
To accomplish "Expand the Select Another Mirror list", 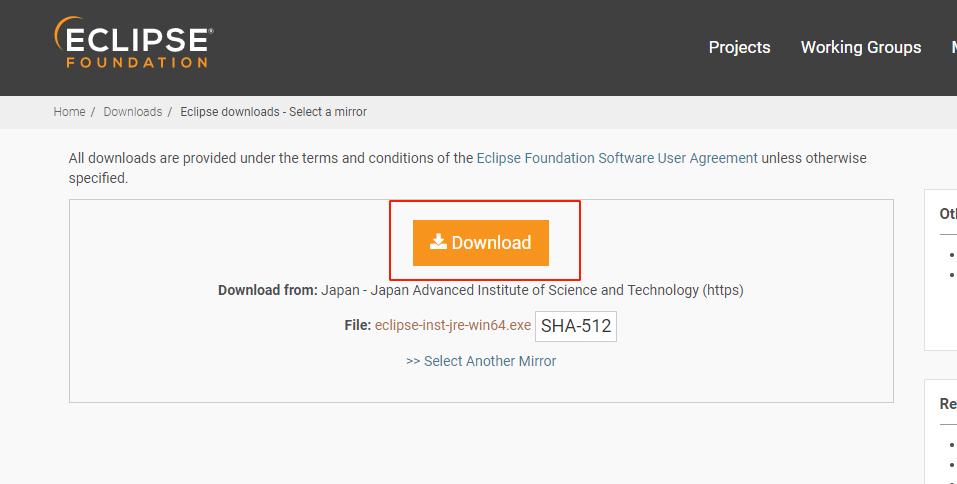I will pyautogui.click(x=489, y=361).
